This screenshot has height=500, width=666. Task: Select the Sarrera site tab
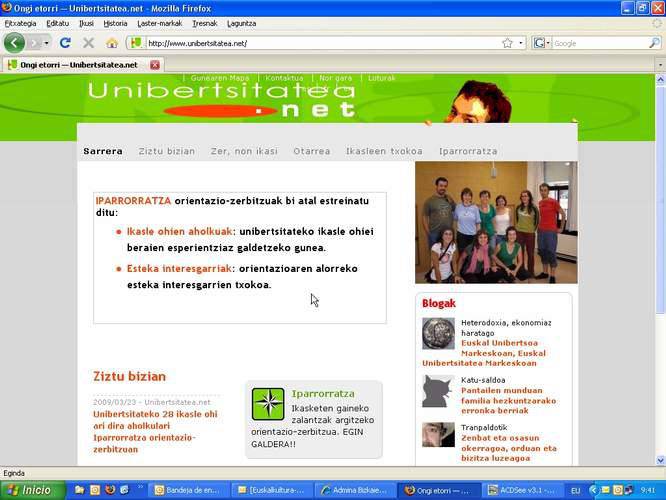[103, 151]
